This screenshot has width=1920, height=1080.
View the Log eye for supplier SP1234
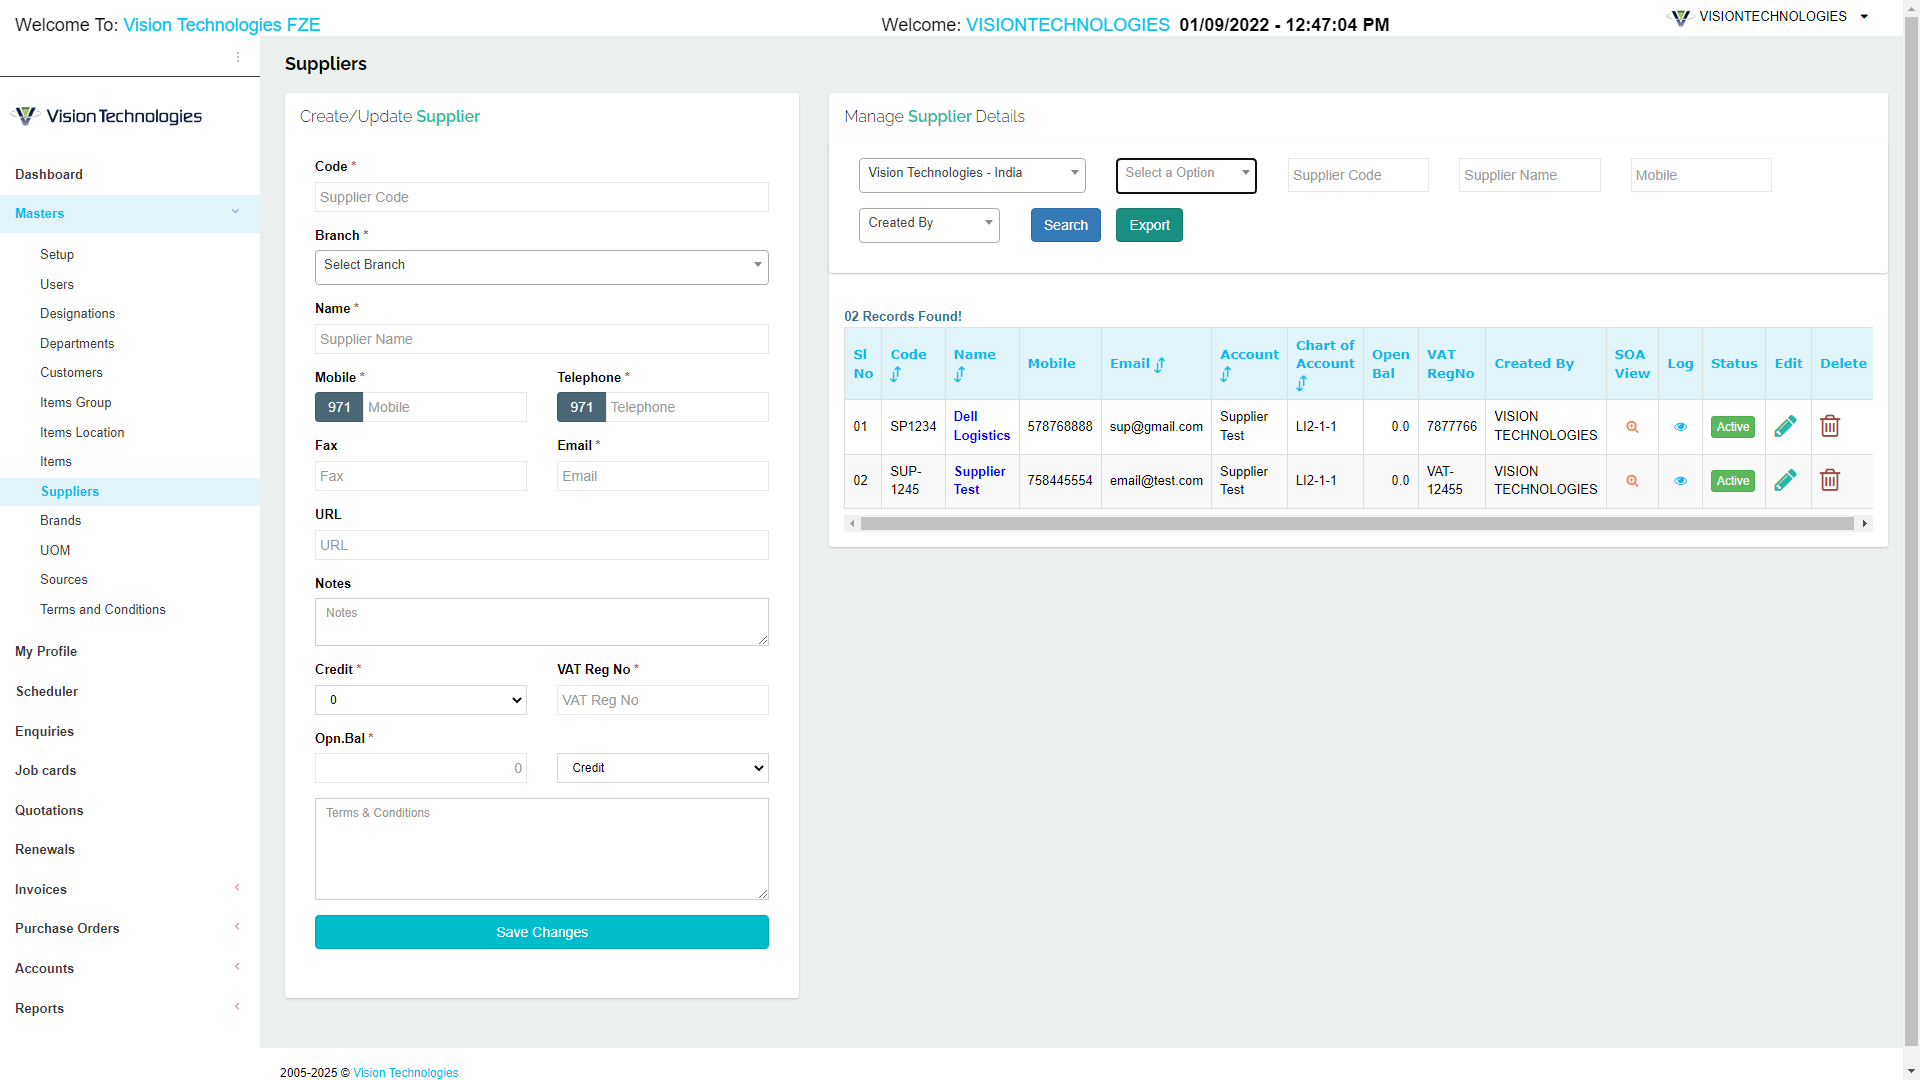[x=1681, y=426]
